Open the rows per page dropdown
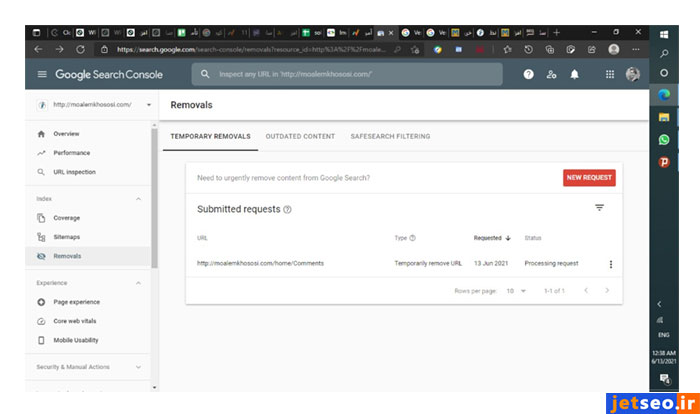The height and width of the screenshot is (414, 700). tap(515, 290)
